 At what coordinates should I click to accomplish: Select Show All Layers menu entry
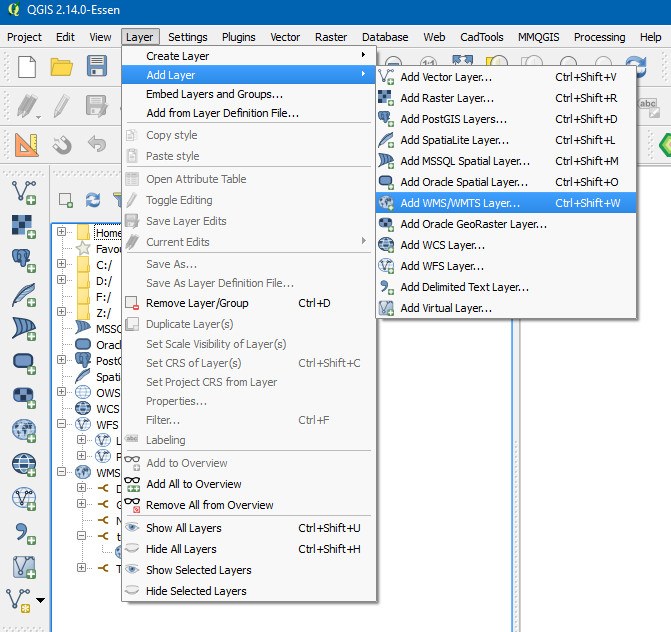[249, 528]
